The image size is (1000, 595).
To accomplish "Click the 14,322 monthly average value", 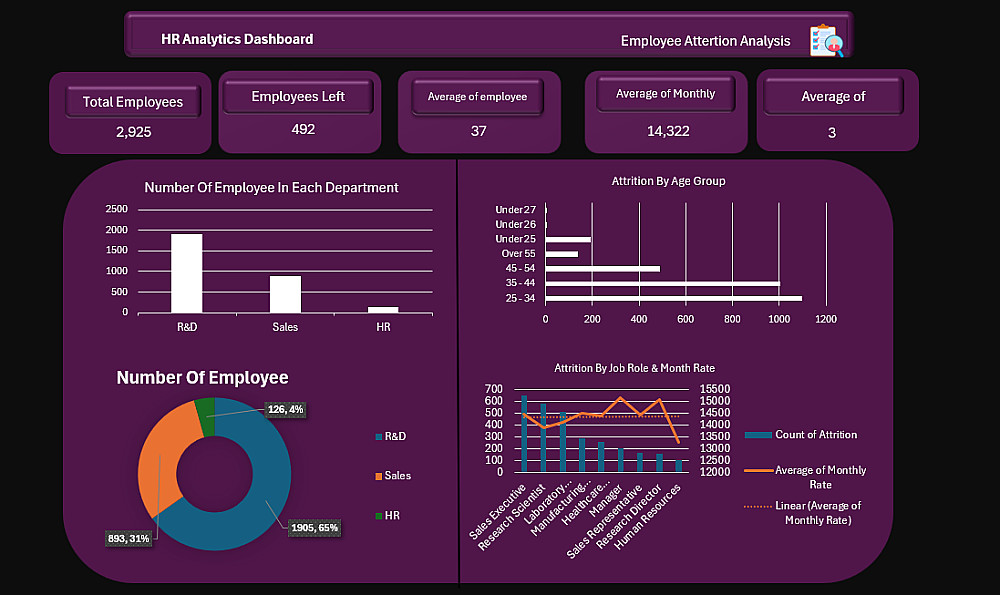I will tap(668, 131).
